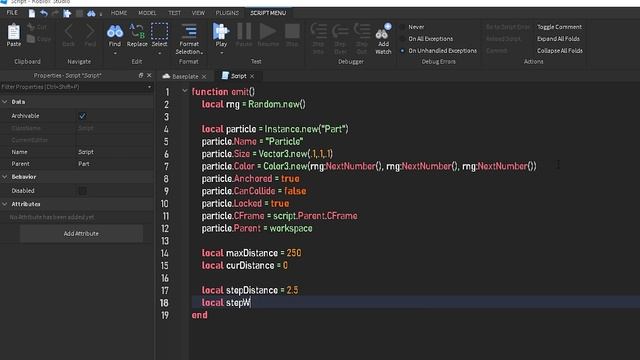Image resolution: width=640 pixels, height=360 pixels.
Task: Collapse the Data properties section
Action: [5, 102]
